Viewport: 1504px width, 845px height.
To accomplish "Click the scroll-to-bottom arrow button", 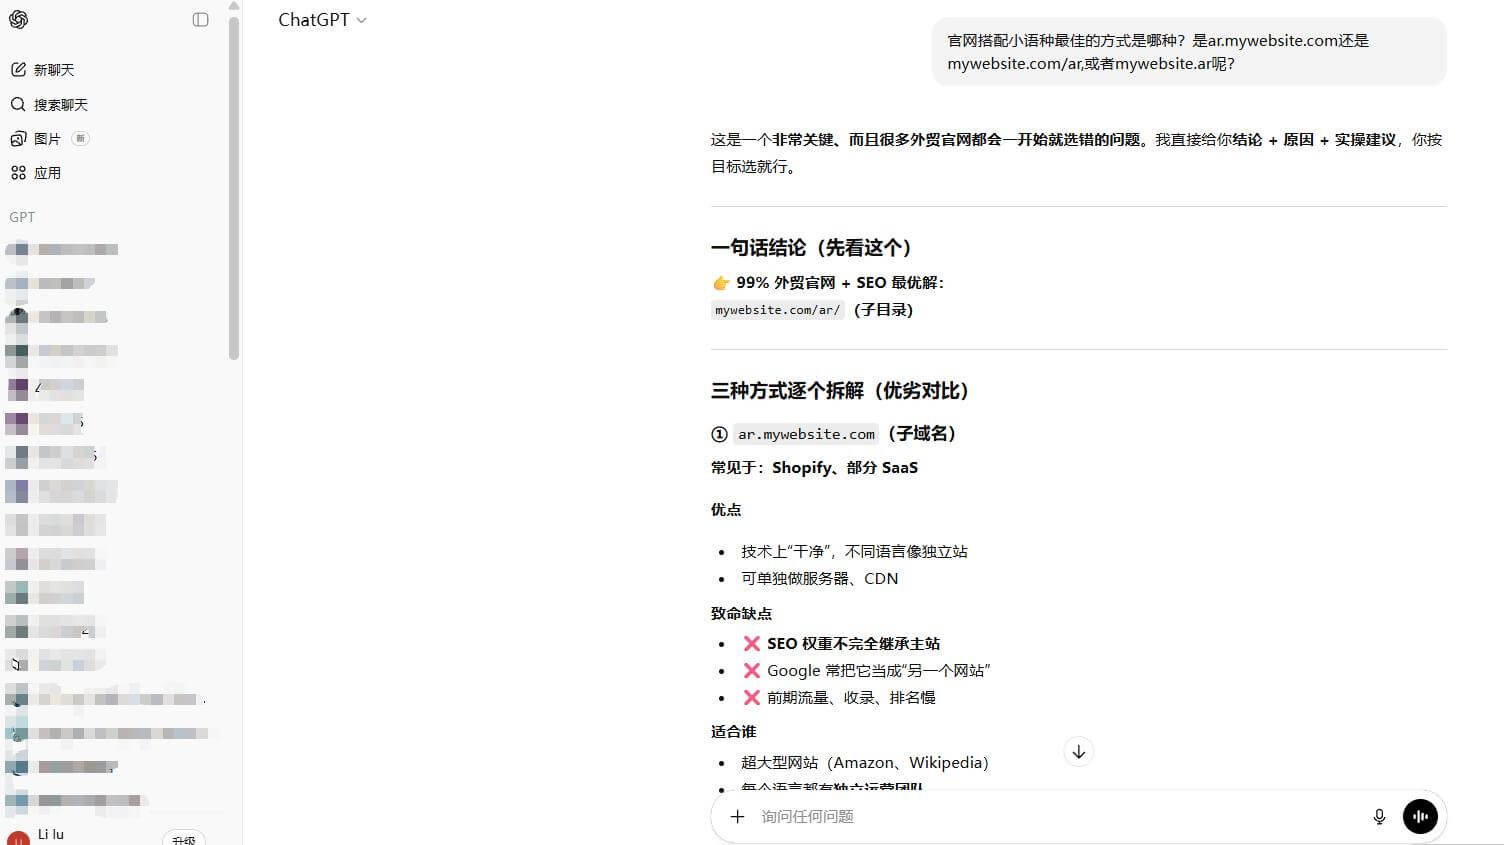I will click(1078, 752).
